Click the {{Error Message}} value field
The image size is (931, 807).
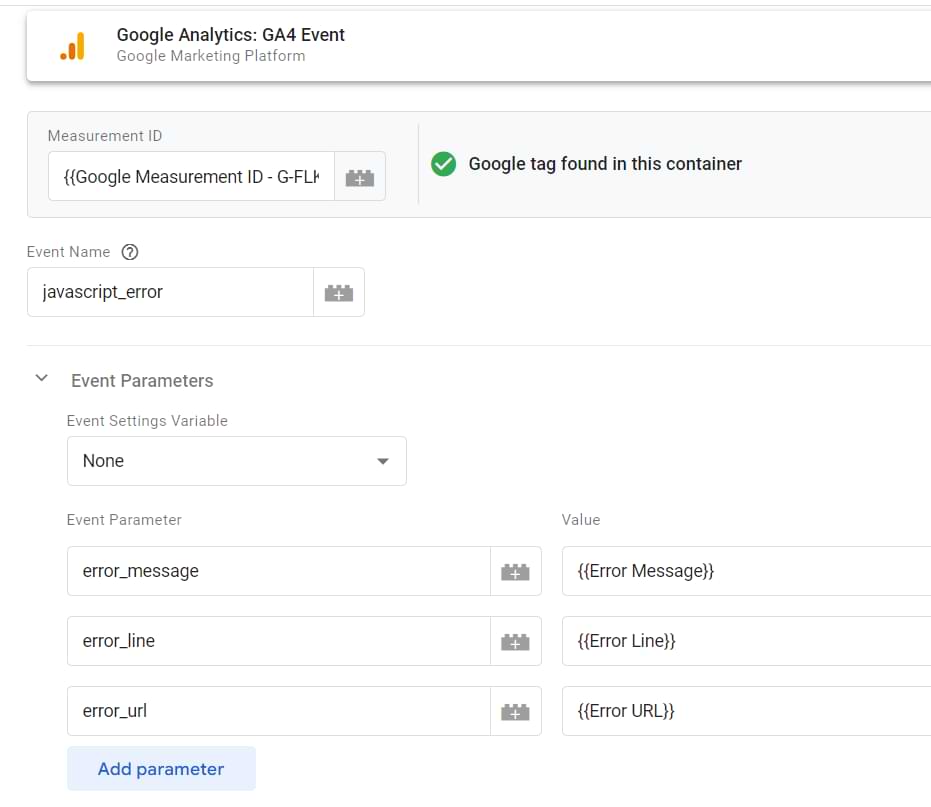point(745,571)
